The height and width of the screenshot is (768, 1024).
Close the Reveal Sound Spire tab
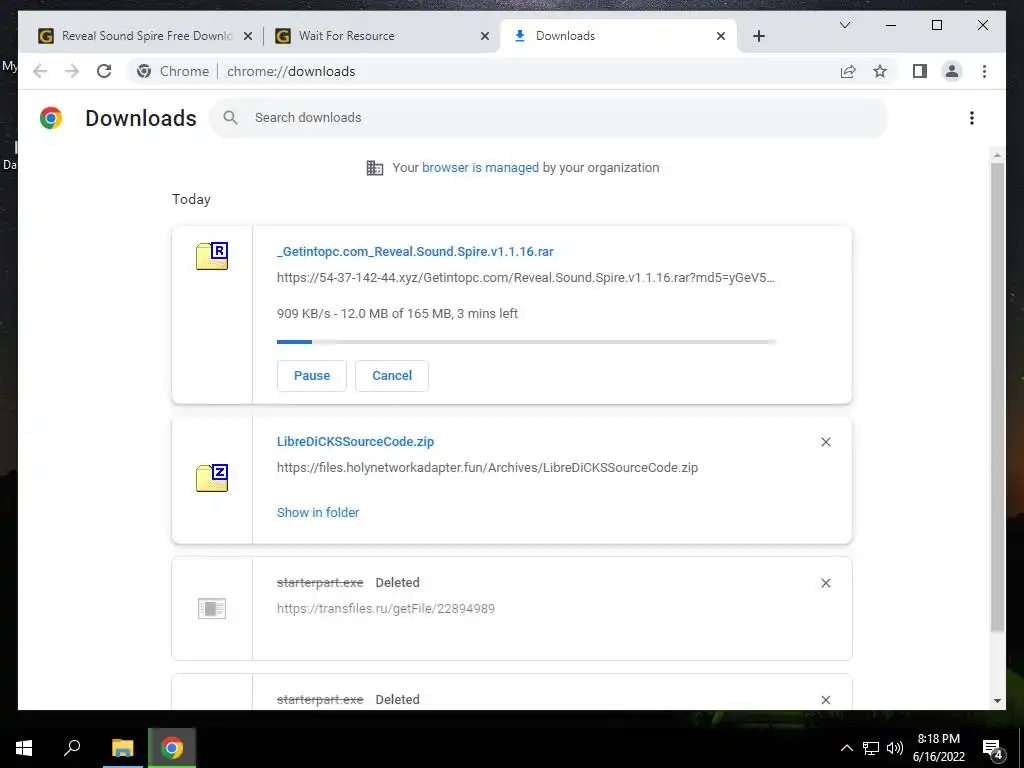(248, 36)
